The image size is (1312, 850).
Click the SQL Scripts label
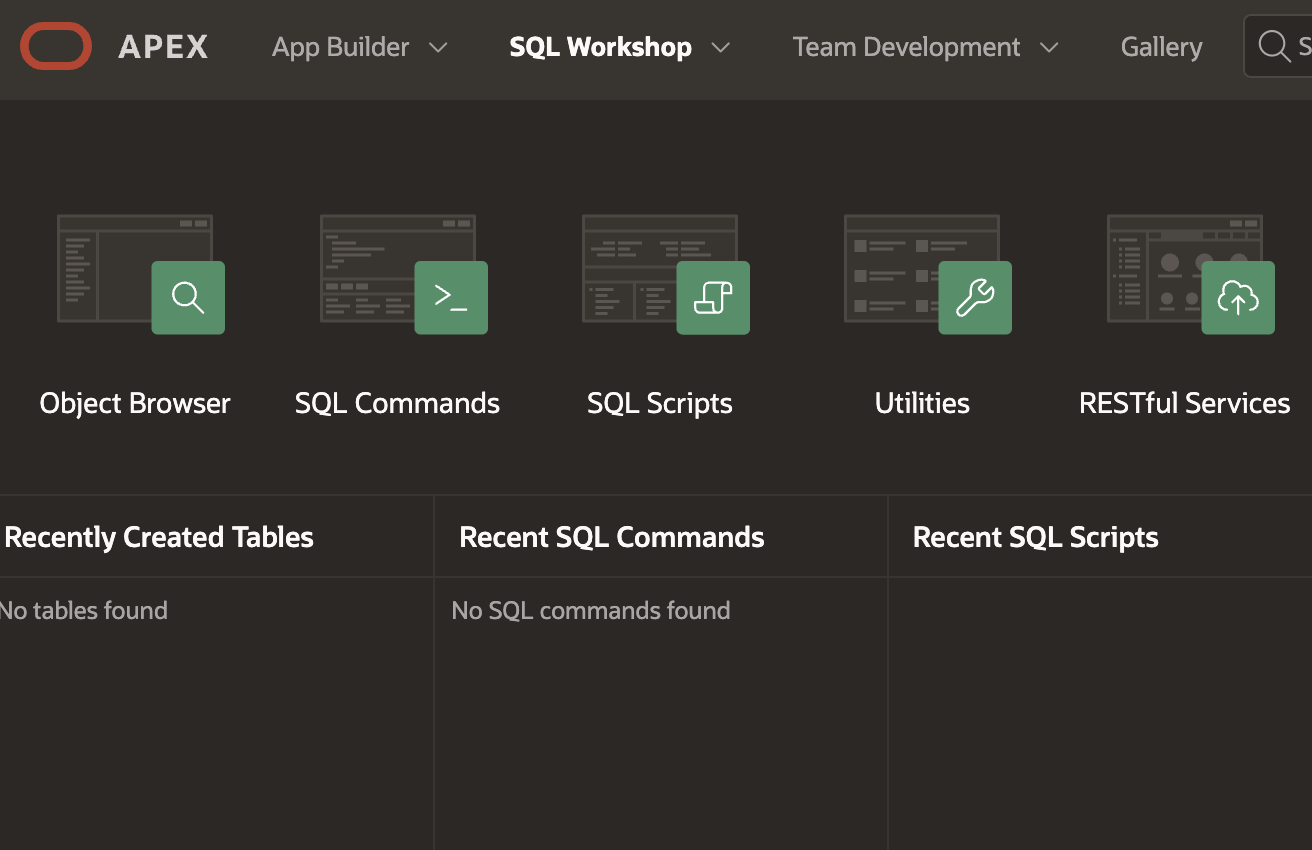pyautogui.click(x=660, y=403)
